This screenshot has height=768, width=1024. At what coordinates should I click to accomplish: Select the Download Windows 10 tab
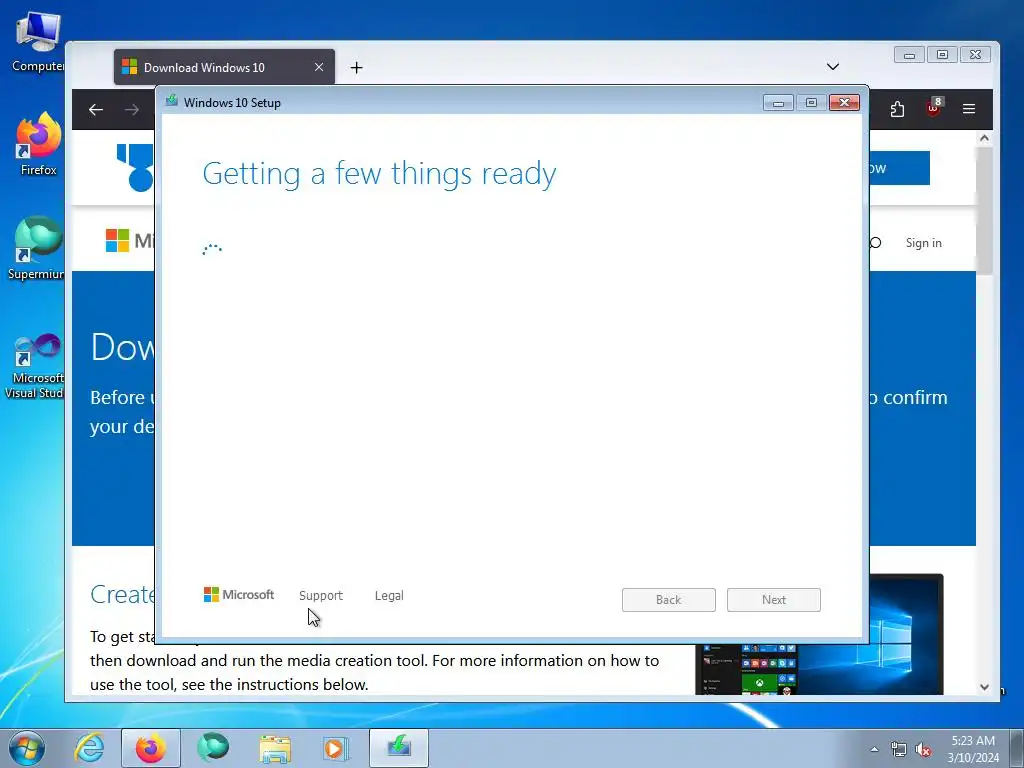tap(224, 67)
